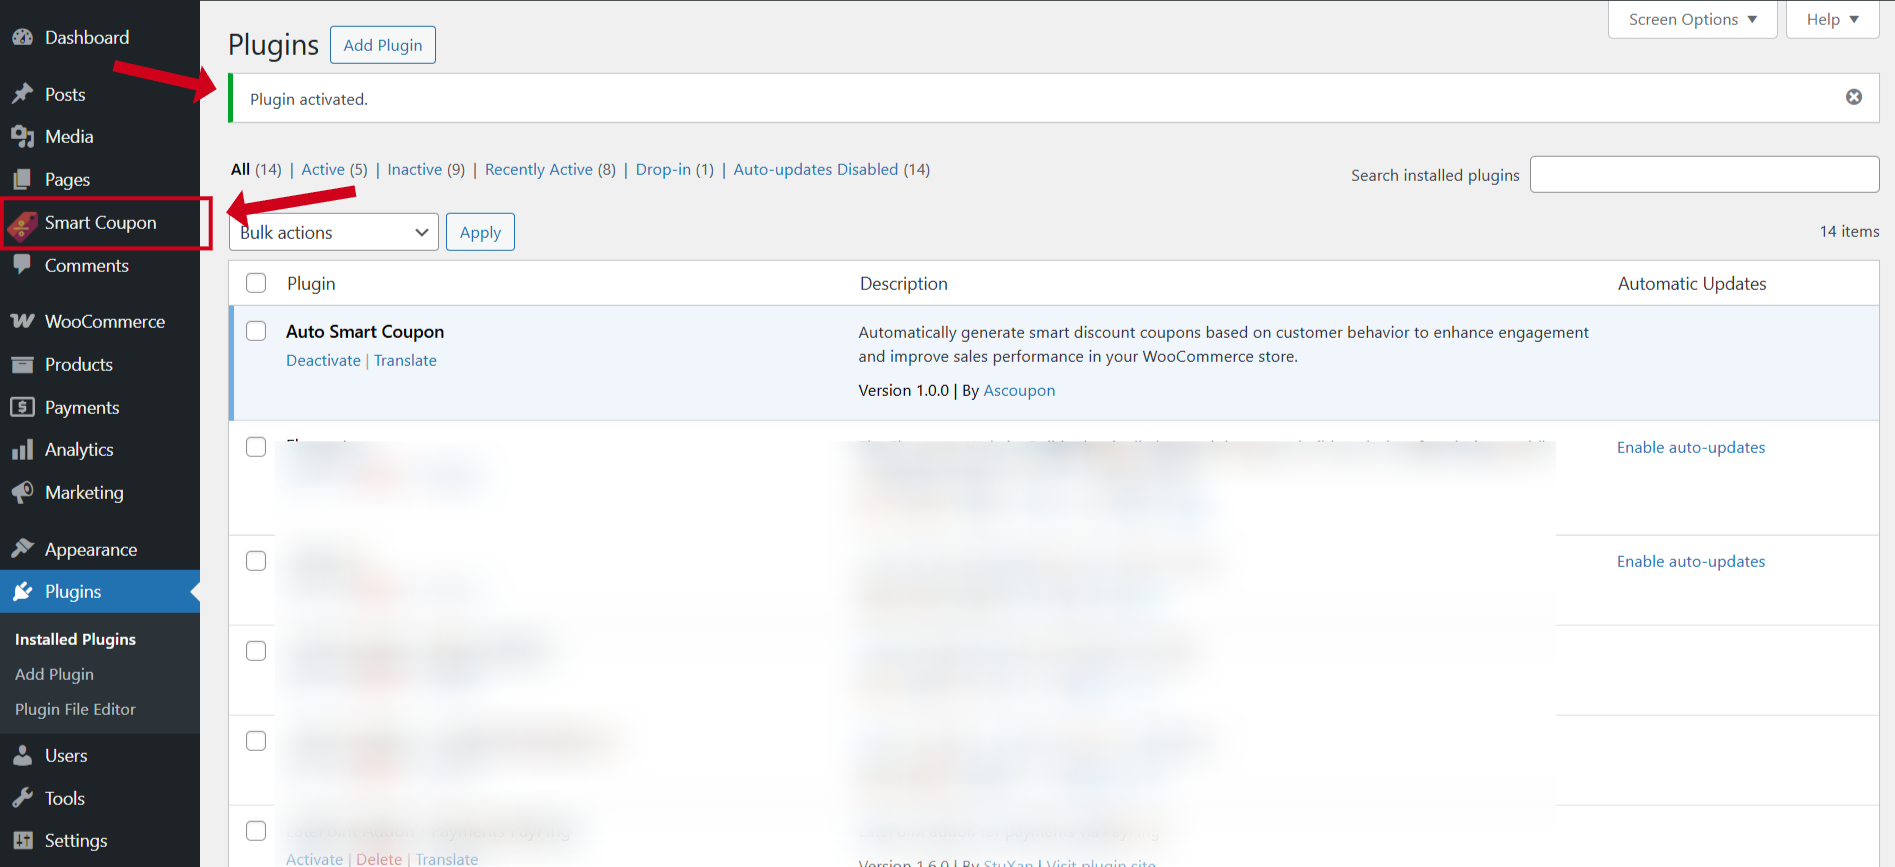
Task: Click the Marketing megaphone icon
Action: click(22, 492)
